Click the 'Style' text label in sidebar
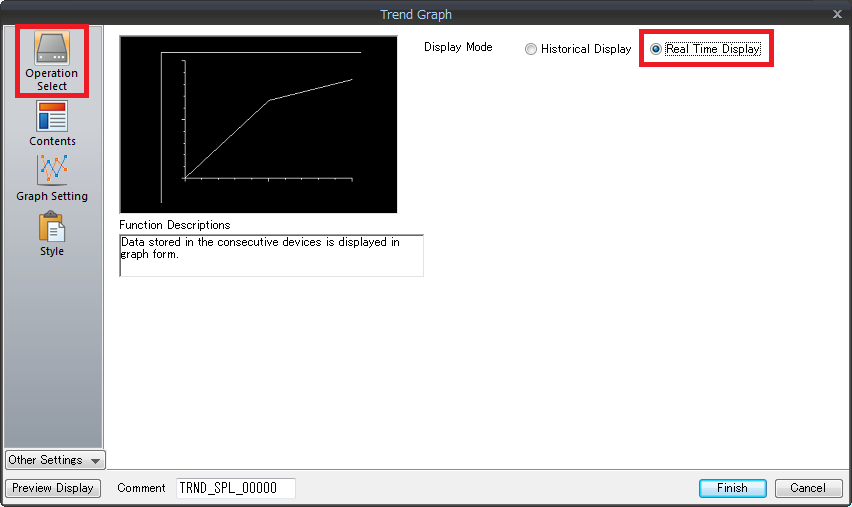Image resolution: width=852 pixels, height=507 pixels. [x=52, y=251]
